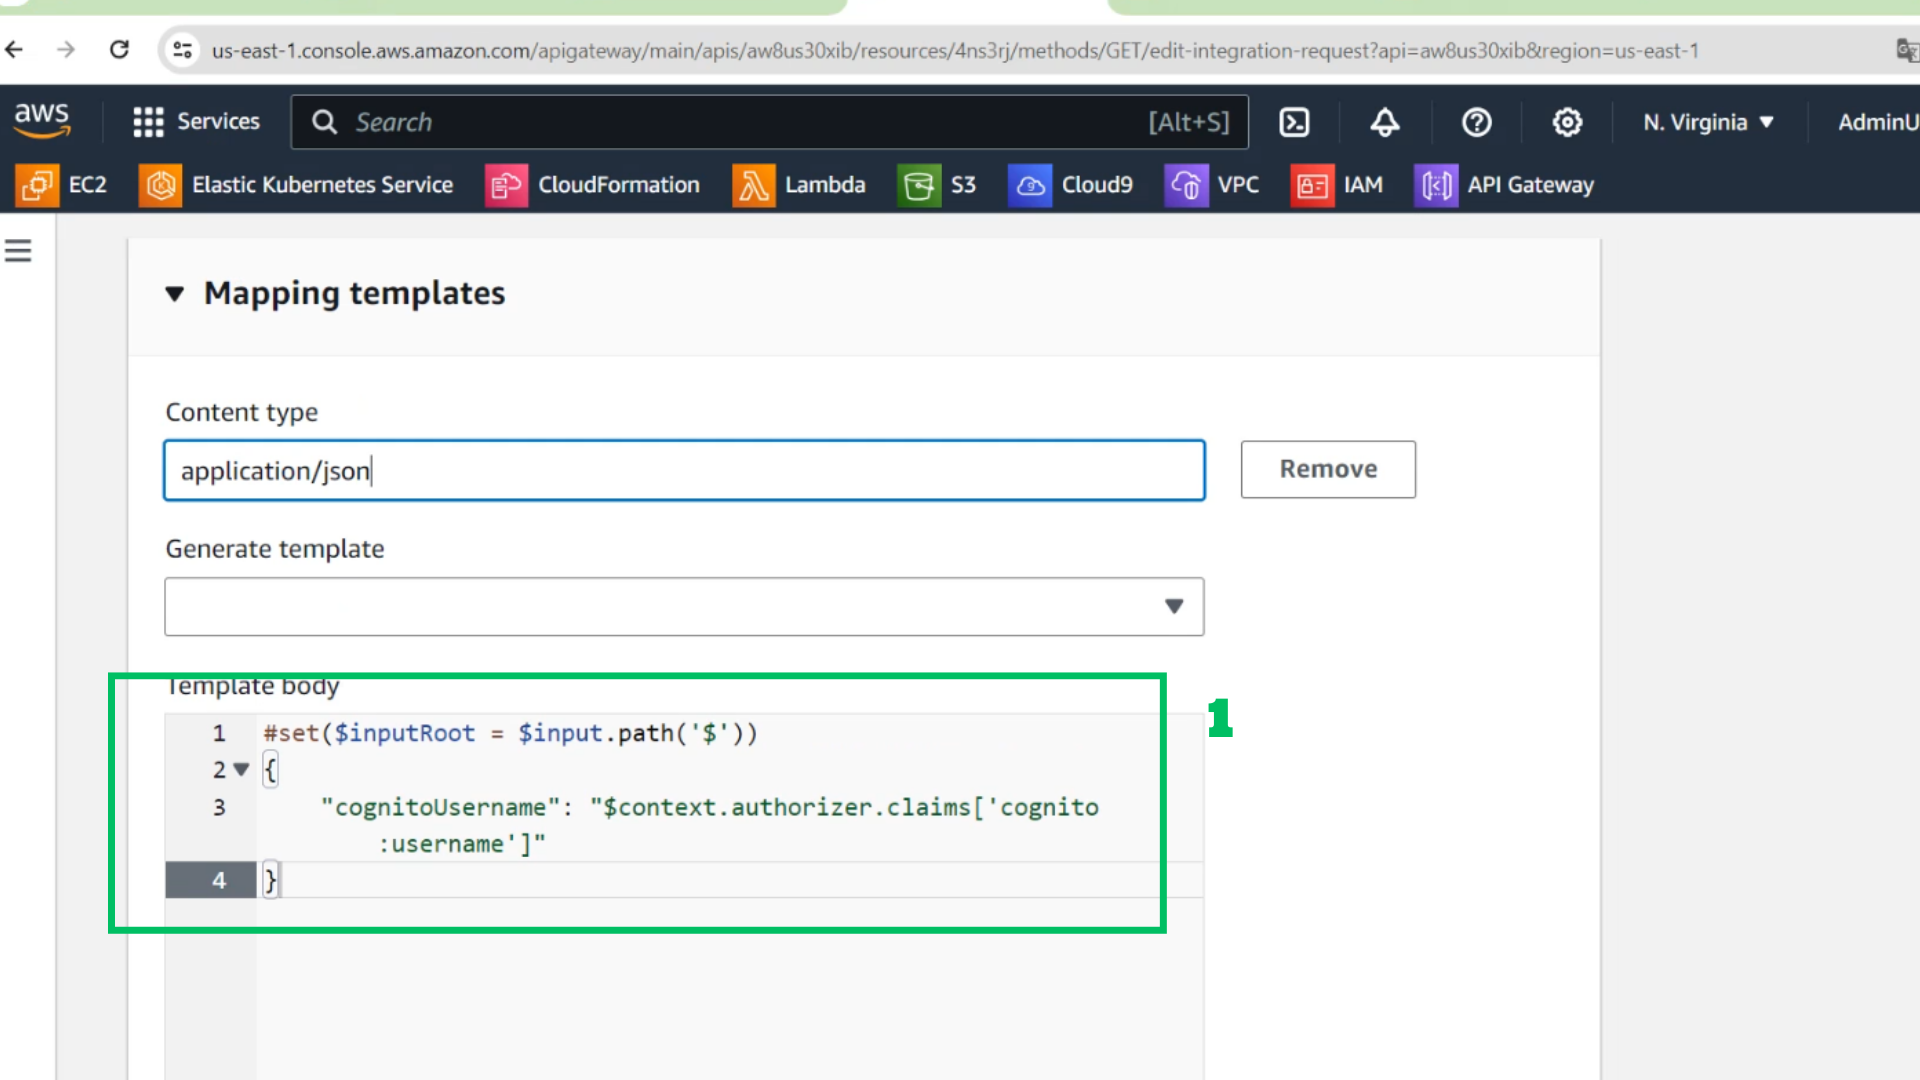Fold the code block at line 2

pyautogui.click(x=241, y=770)
